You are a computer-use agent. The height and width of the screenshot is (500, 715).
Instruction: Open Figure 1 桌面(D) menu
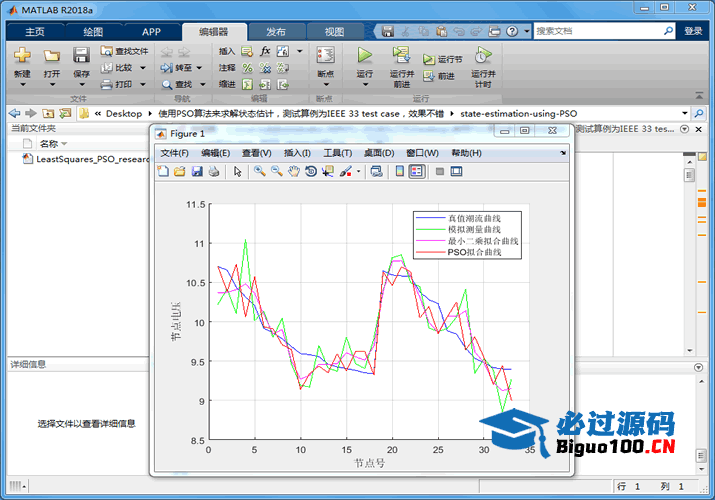pos(379,153)
